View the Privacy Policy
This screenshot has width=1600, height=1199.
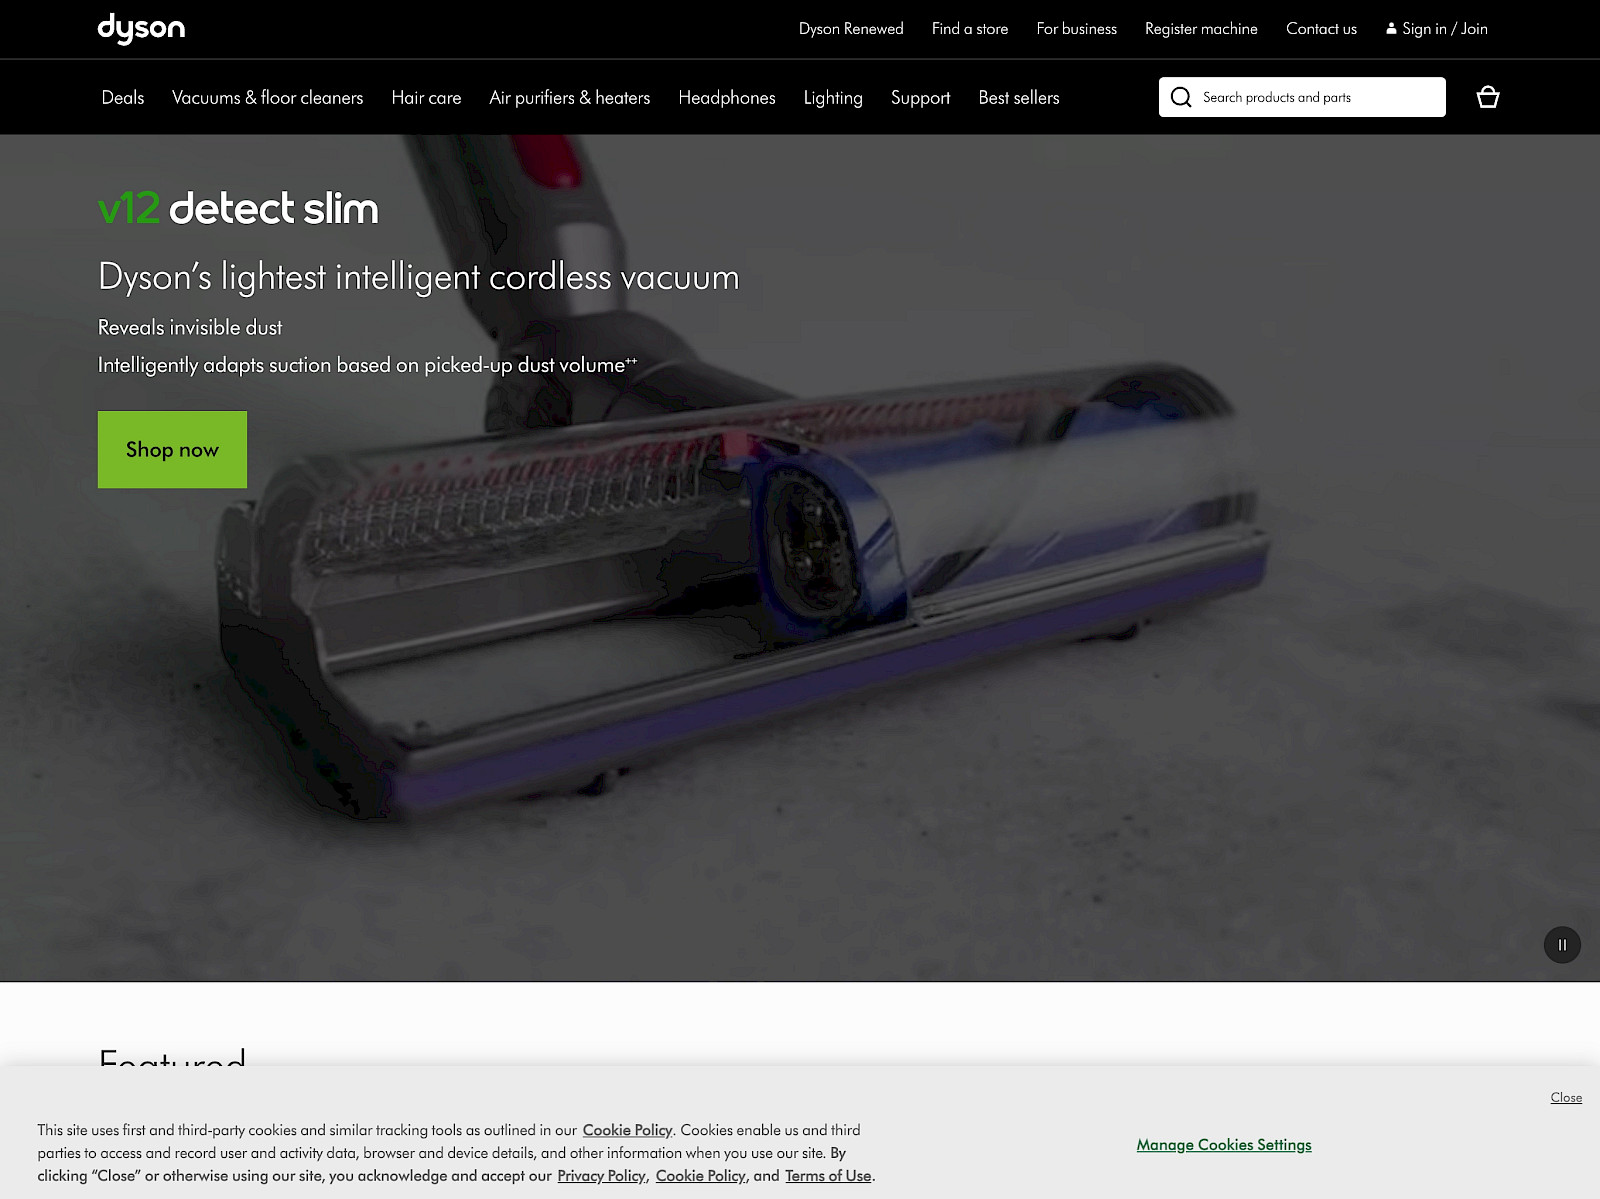[x=601, y=1176]
